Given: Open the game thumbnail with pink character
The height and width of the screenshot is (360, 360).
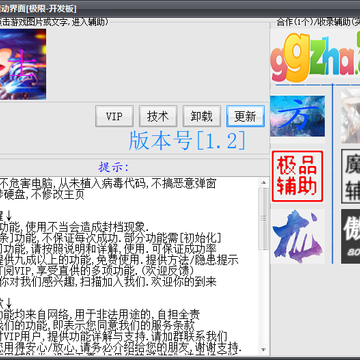Looking at the screenshot, I should 23,64.
